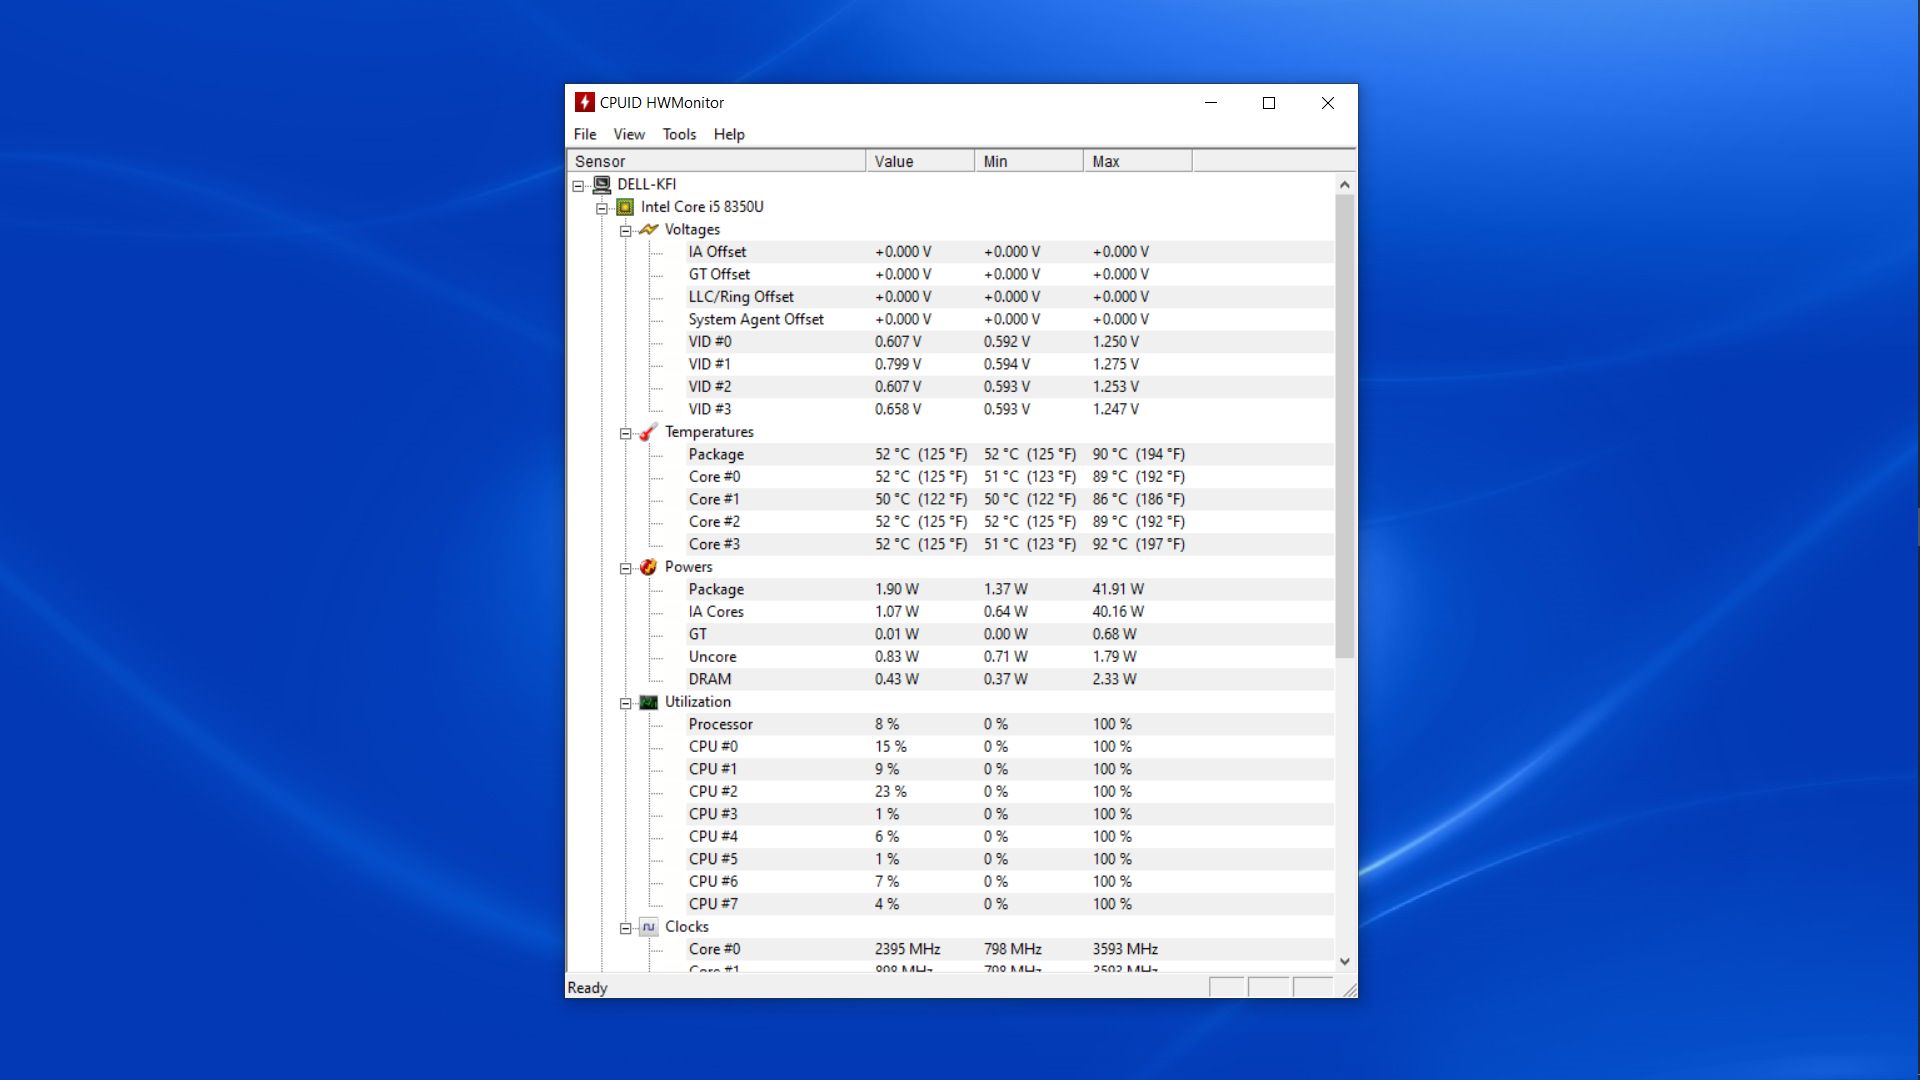Click the Utilization graph icon

pyautogui.click(x=649, y=702)
